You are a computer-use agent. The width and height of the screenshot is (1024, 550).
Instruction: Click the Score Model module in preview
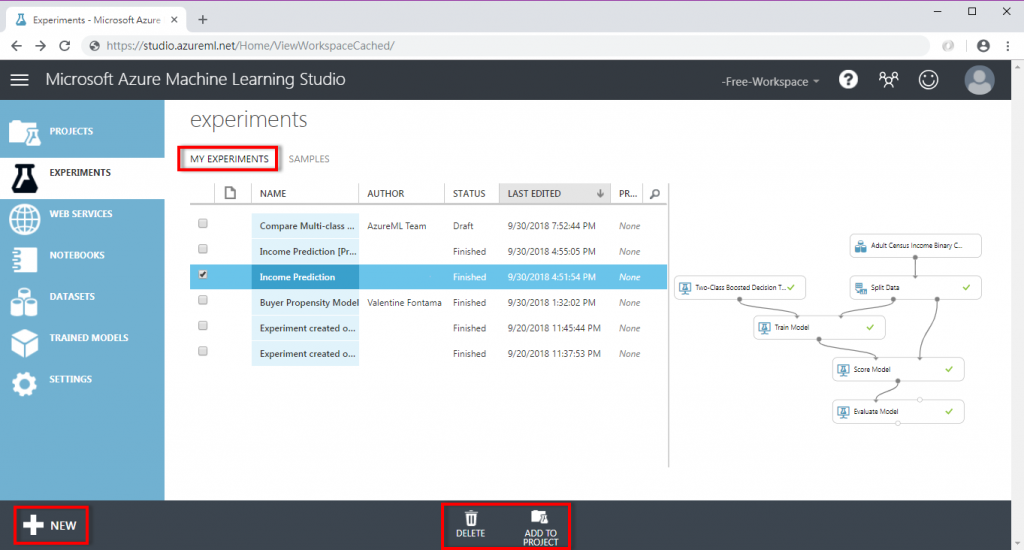tap(898, 369)
